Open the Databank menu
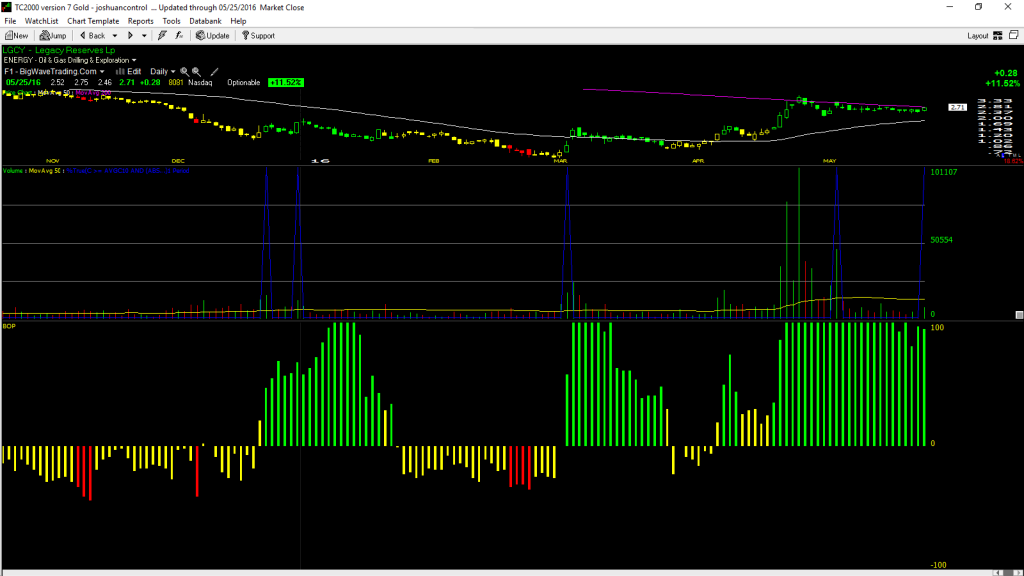Screen dimensions: 1024x576 [x=205, y=21]
